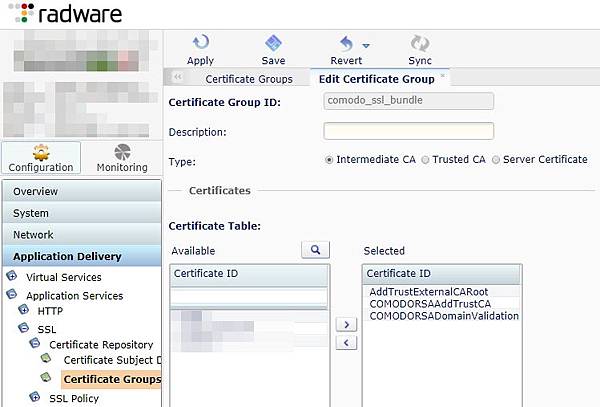Select the Intermediate CA radio button
The image size is (600, 407).
point(330,159)
